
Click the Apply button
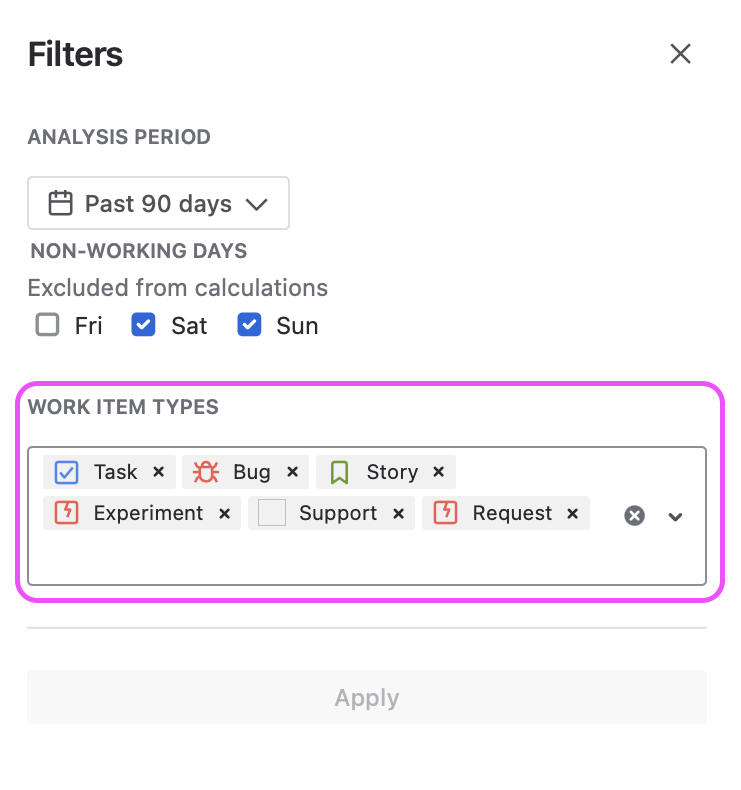tap(367, 697)
